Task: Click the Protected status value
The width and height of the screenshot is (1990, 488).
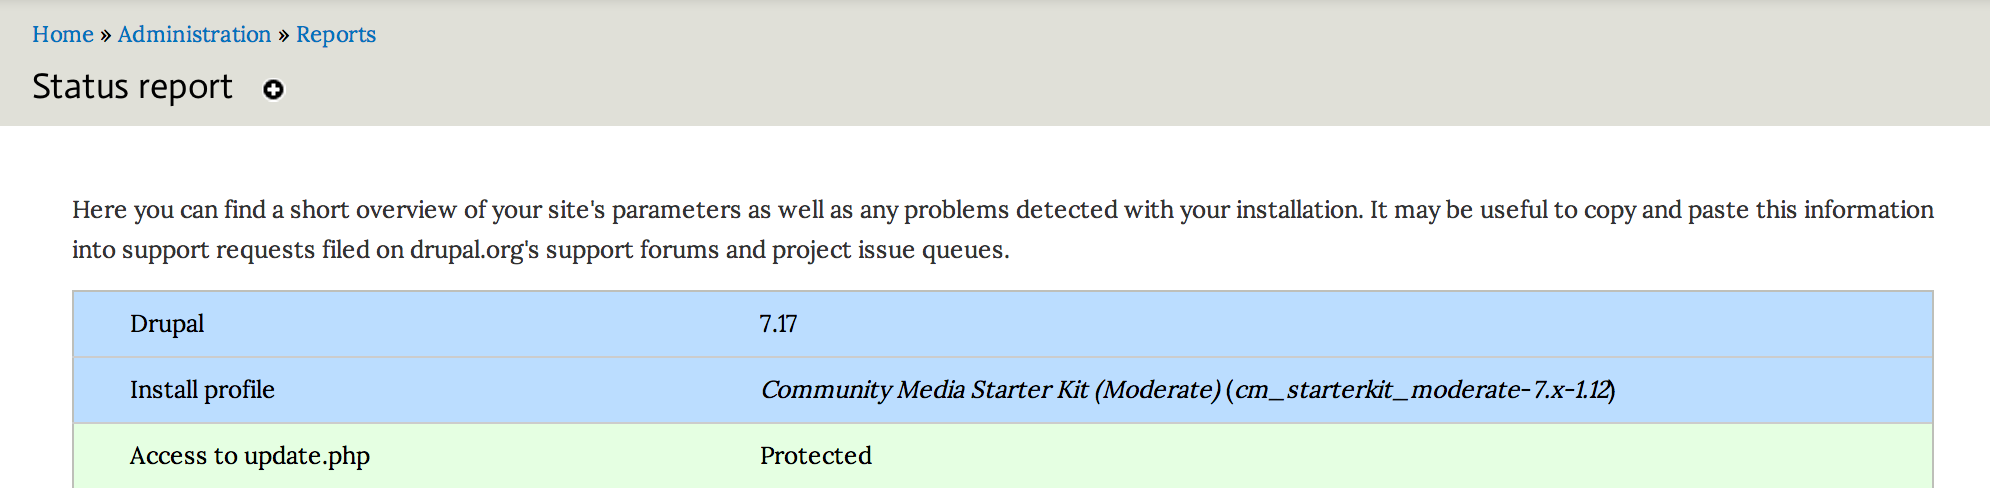Action: point(816,456)
